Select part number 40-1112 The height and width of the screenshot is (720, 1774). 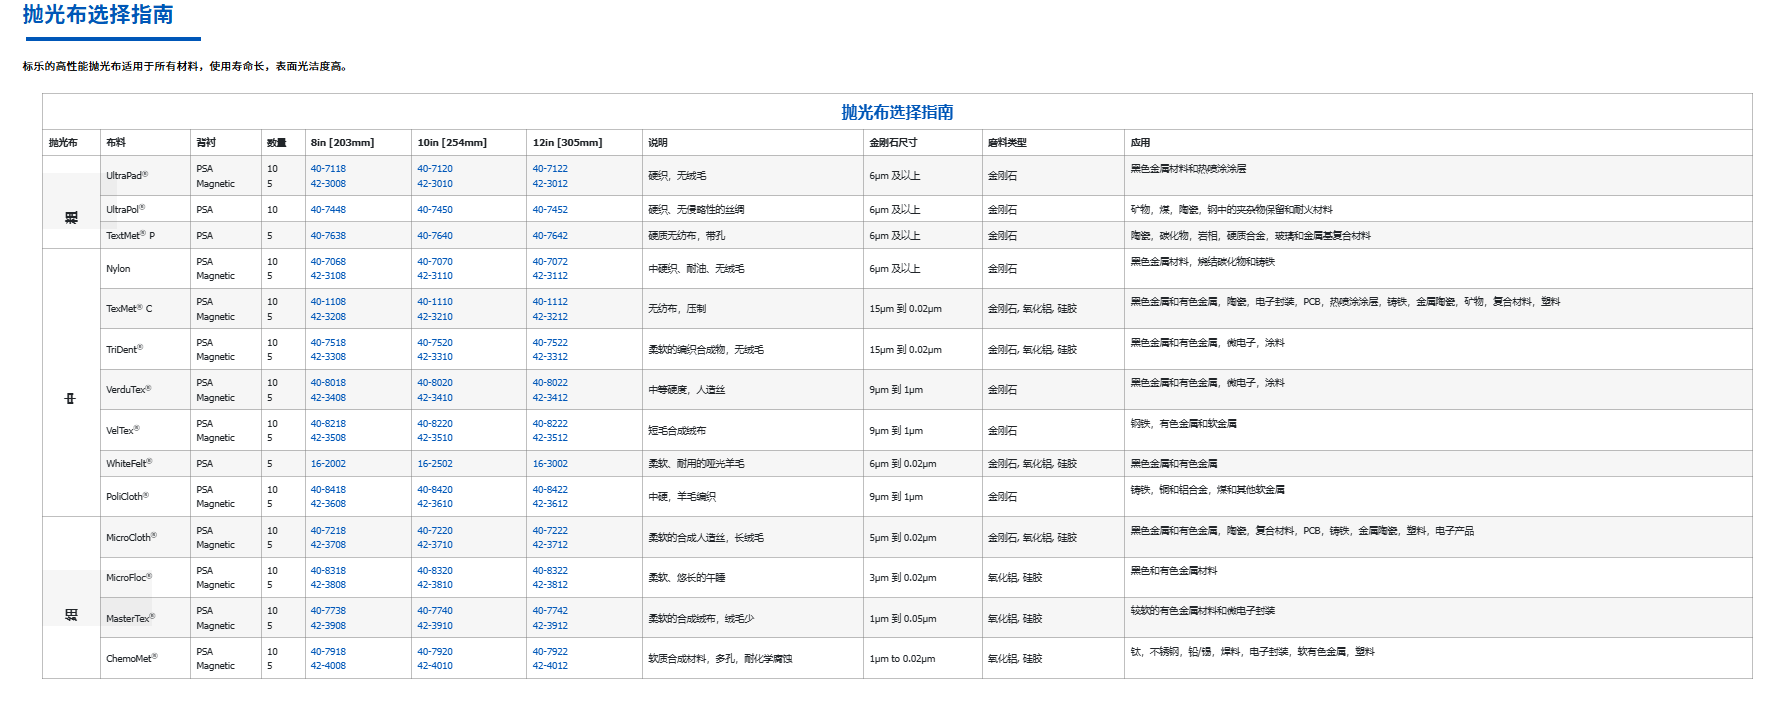[x=550, y=302]
